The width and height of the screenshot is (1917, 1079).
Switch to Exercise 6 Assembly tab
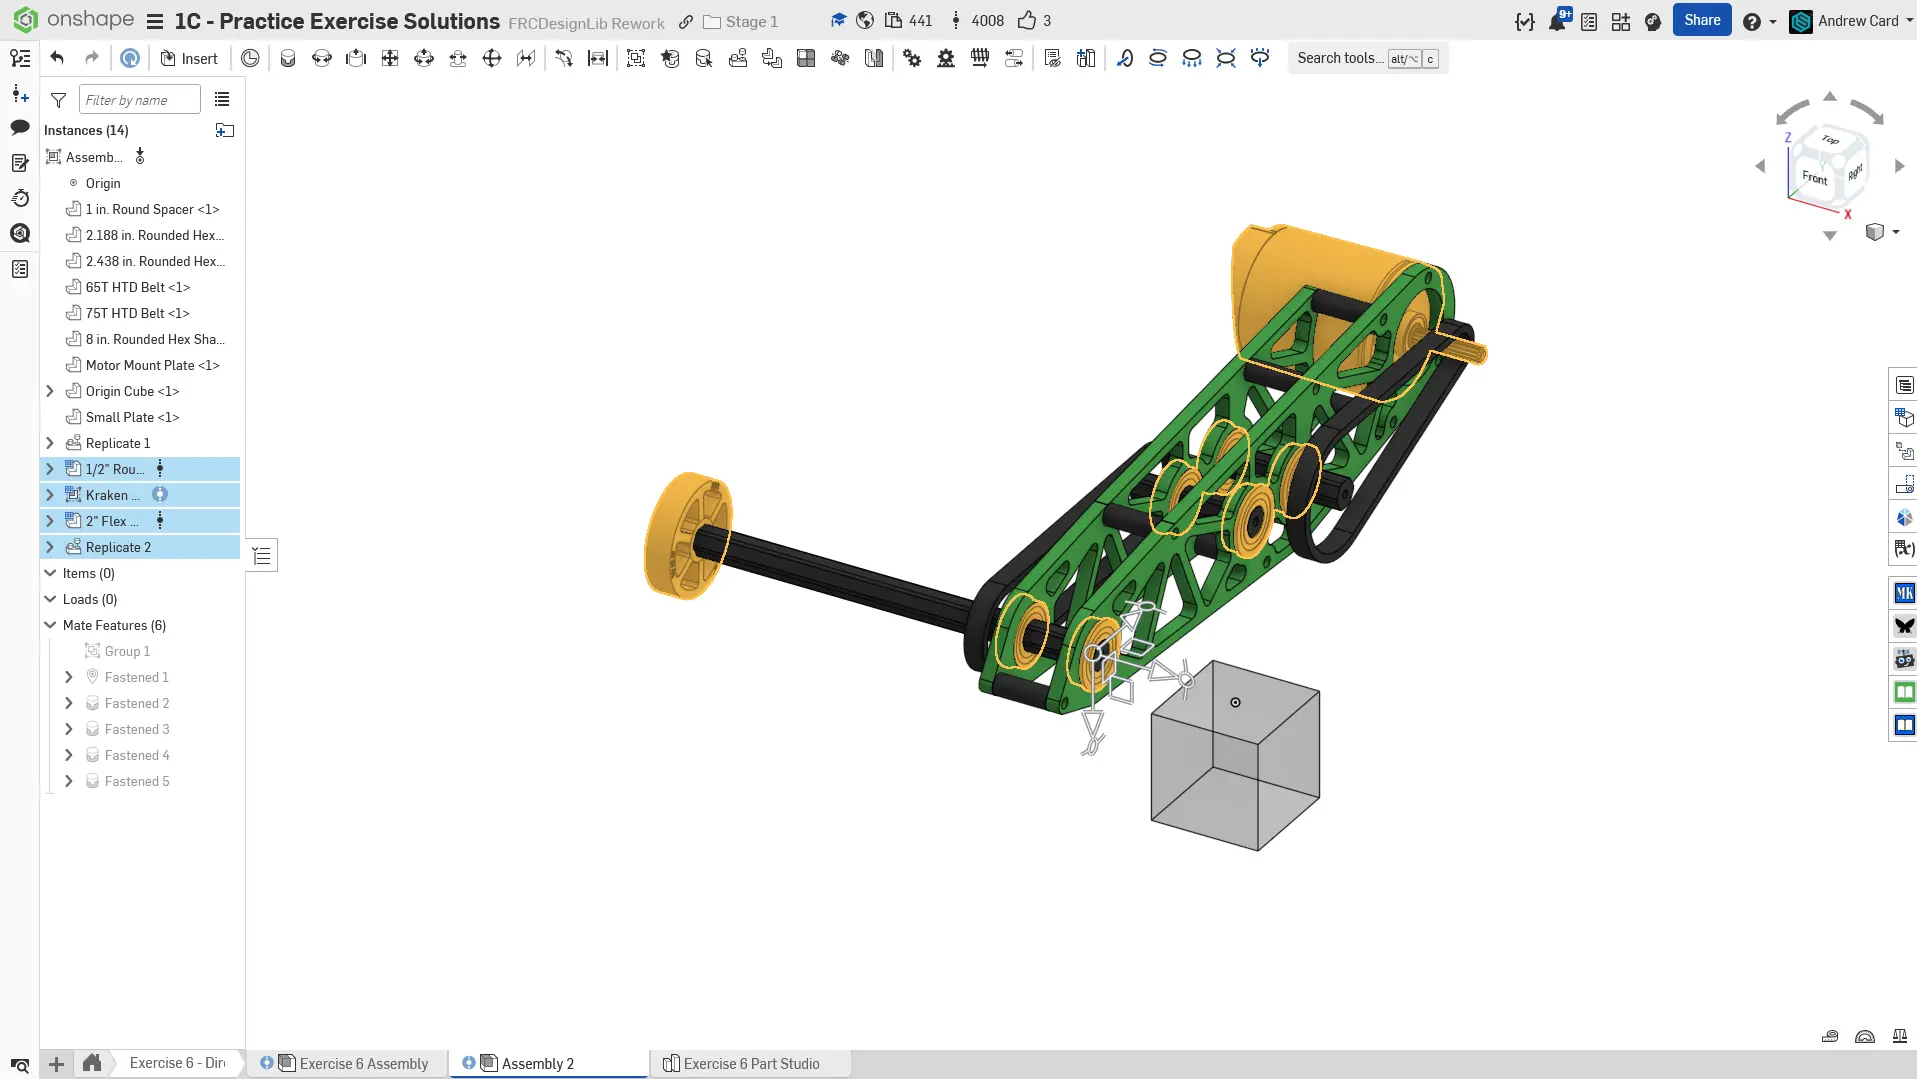363,1063
